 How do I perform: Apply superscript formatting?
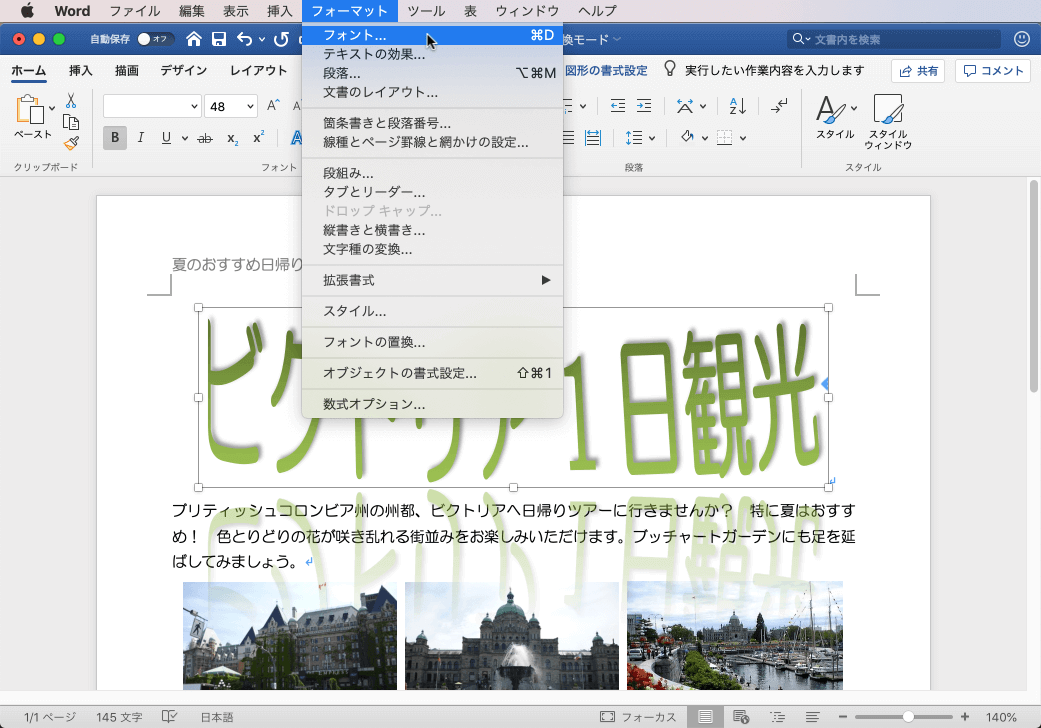258,136
